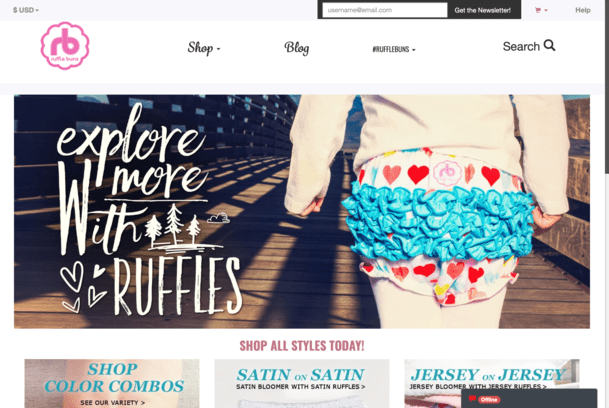The image size is (609, 408).
Task: Open the Shop Color Combos banner
Action: tap(112, 384)
